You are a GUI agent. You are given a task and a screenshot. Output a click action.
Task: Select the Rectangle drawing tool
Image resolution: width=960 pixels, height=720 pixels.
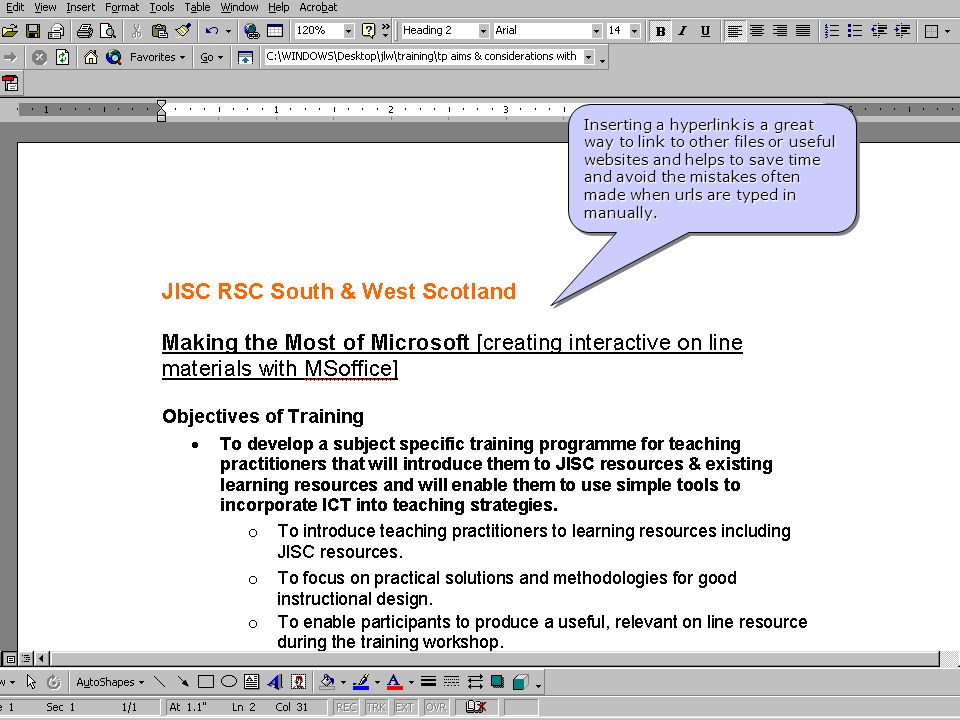pos(206,681)
